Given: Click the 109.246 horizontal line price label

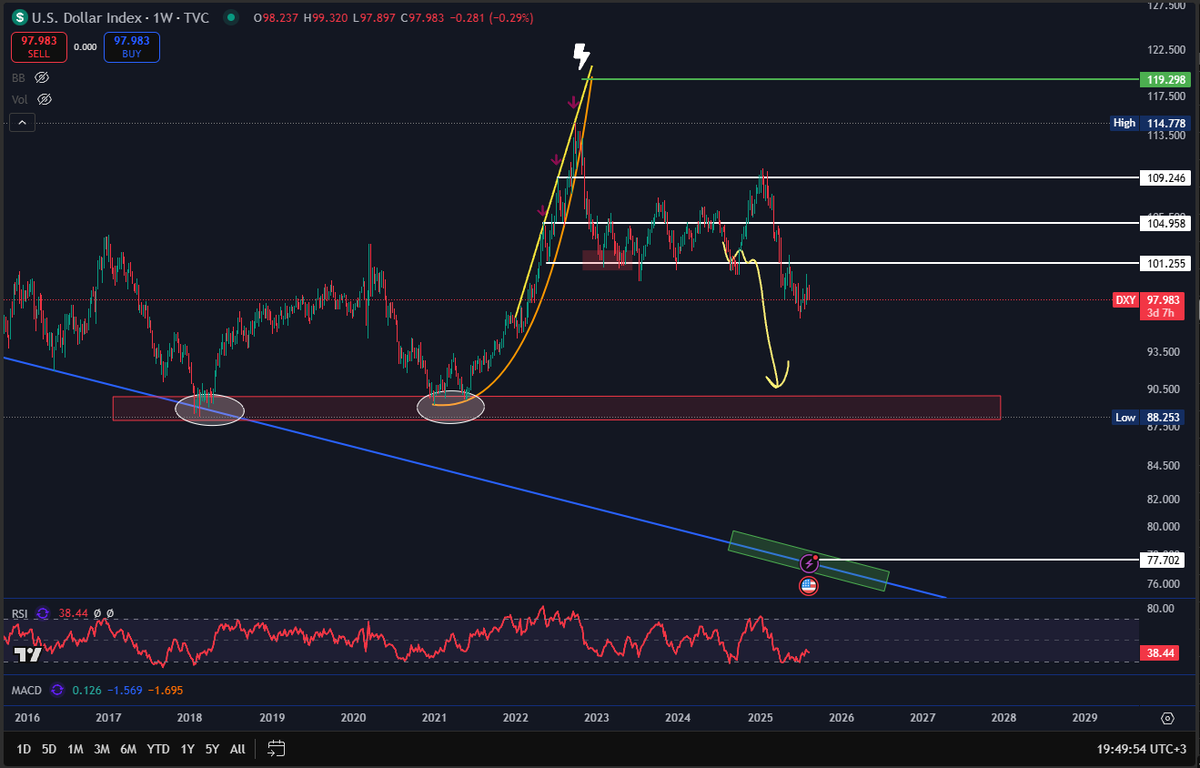Looking at the screenshot, I should pos(1163,178).
